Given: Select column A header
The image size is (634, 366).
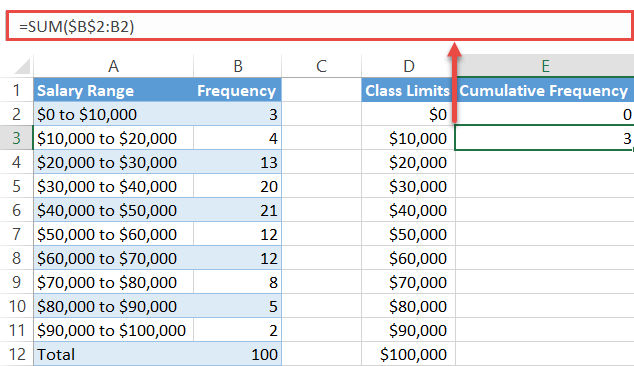Looking at the screenshot, I should pos(114,66).
